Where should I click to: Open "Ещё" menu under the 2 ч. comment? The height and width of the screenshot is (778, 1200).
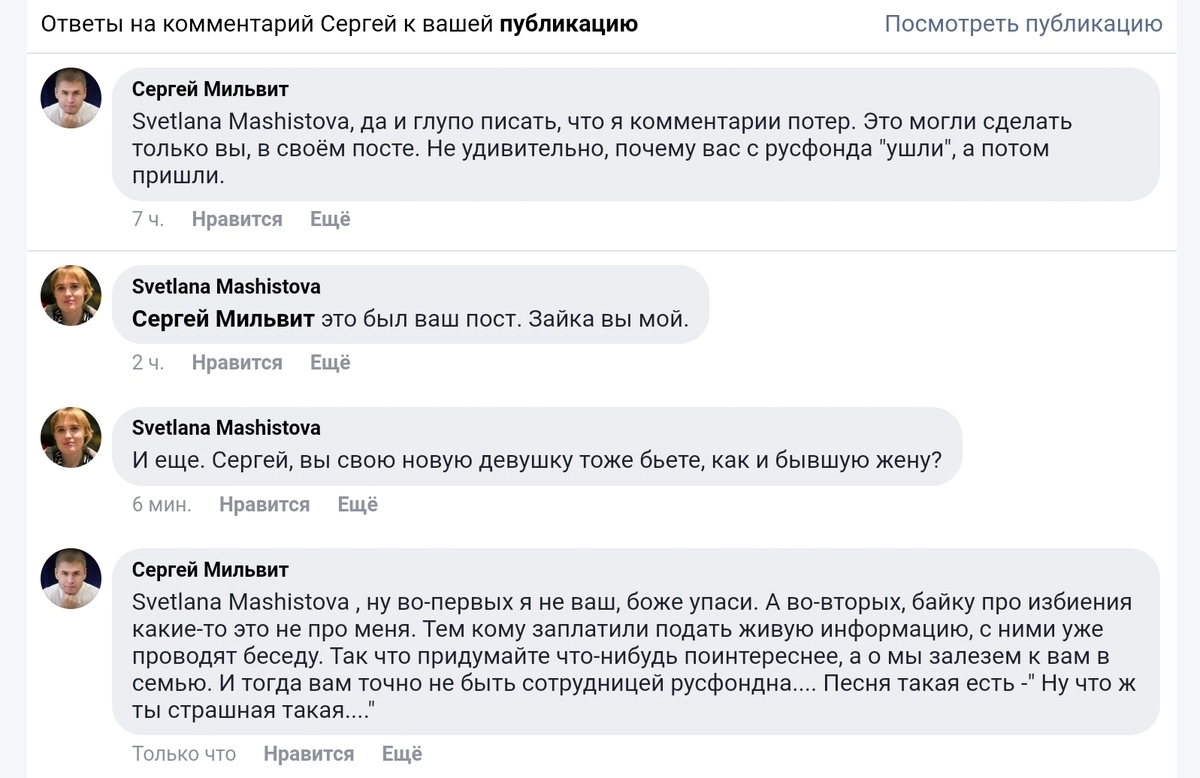[x=330, y=362]
